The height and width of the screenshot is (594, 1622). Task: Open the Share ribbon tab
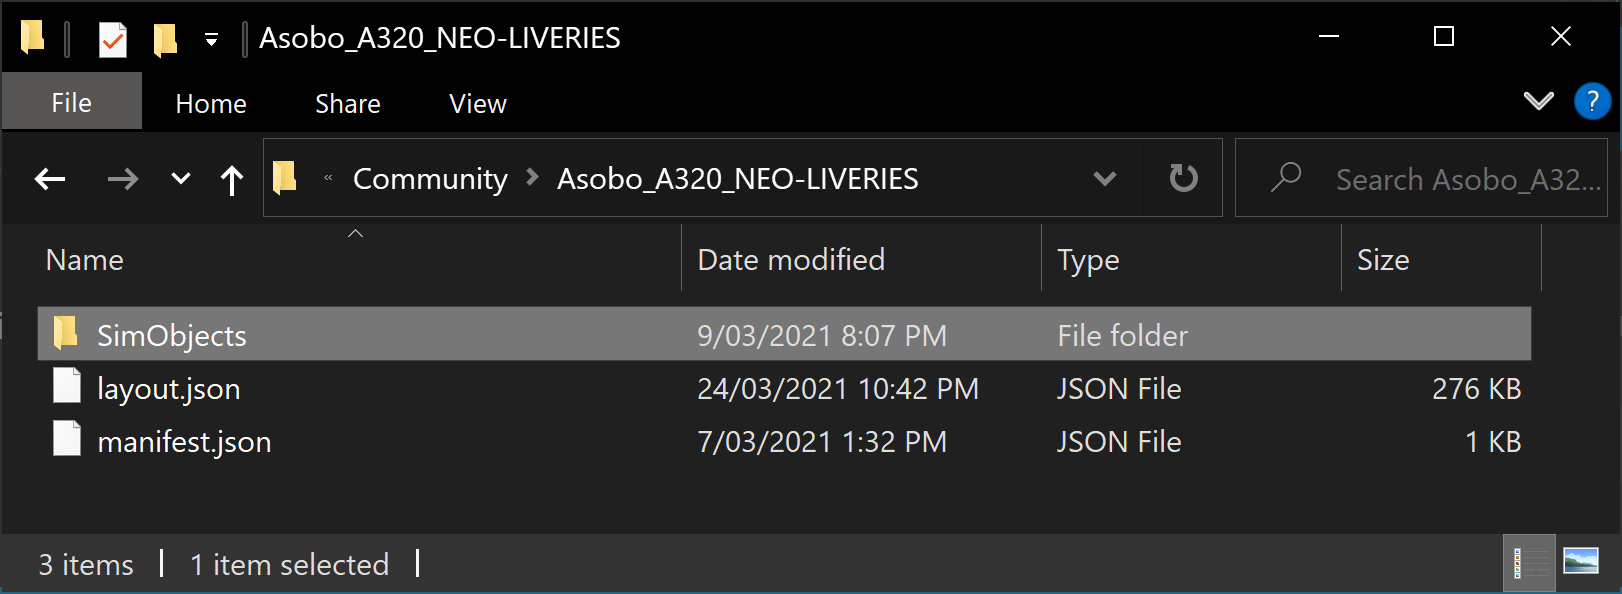[347, 104]
